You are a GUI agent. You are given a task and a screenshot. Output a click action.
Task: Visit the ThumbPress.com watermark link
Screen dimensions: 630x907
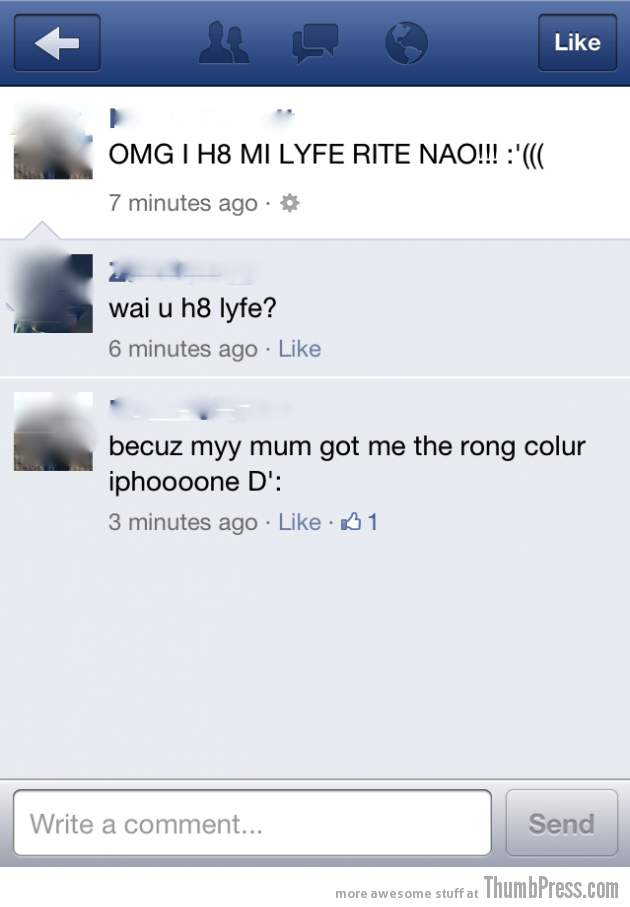pyautogui.click(x=551, y=887)
